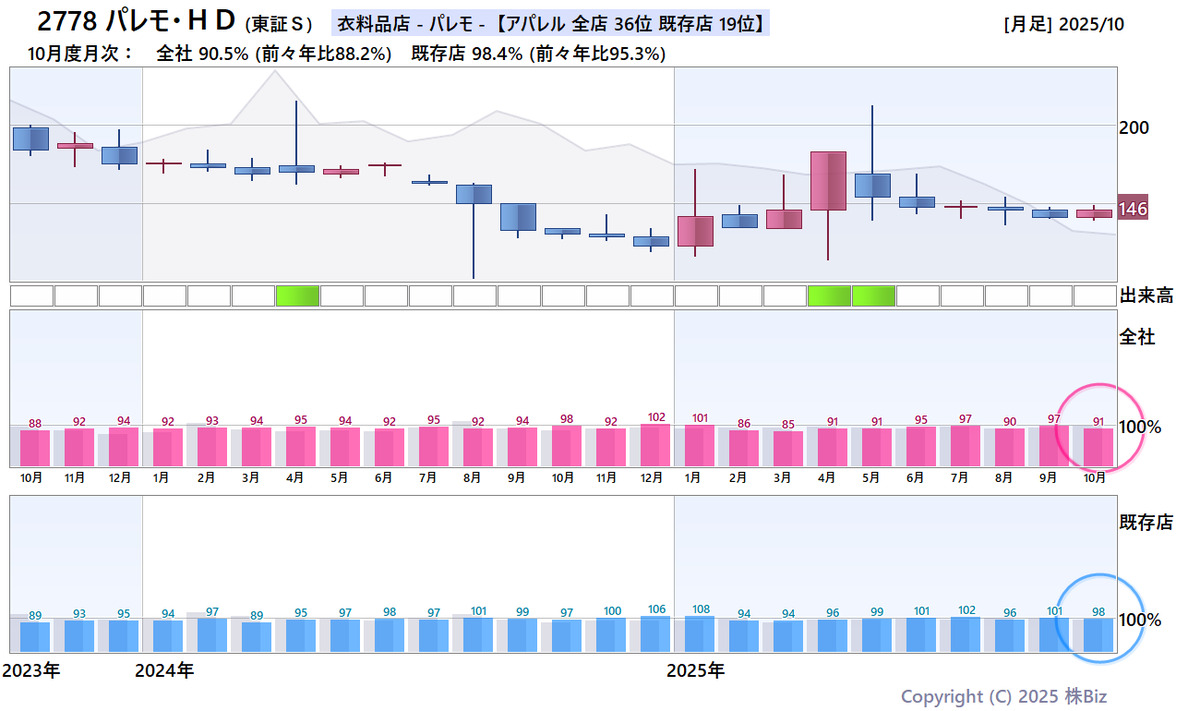Screen dimensions: 1200x711
Task: Click the 全社 panel label
Action: pyautogui.click(x=1136, y=337)
